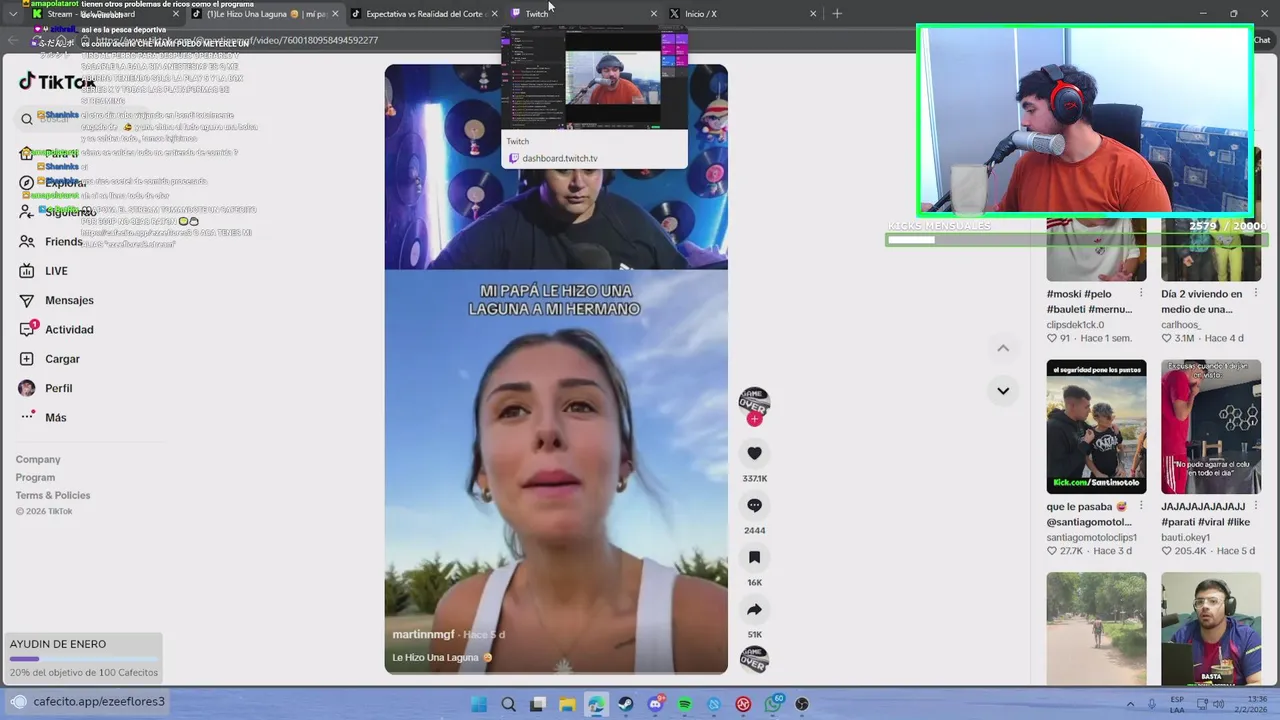Screen dimensions: 1280x720
Task: Switch ESP LAA keyboard language indicator
Action: (1177, 704)
